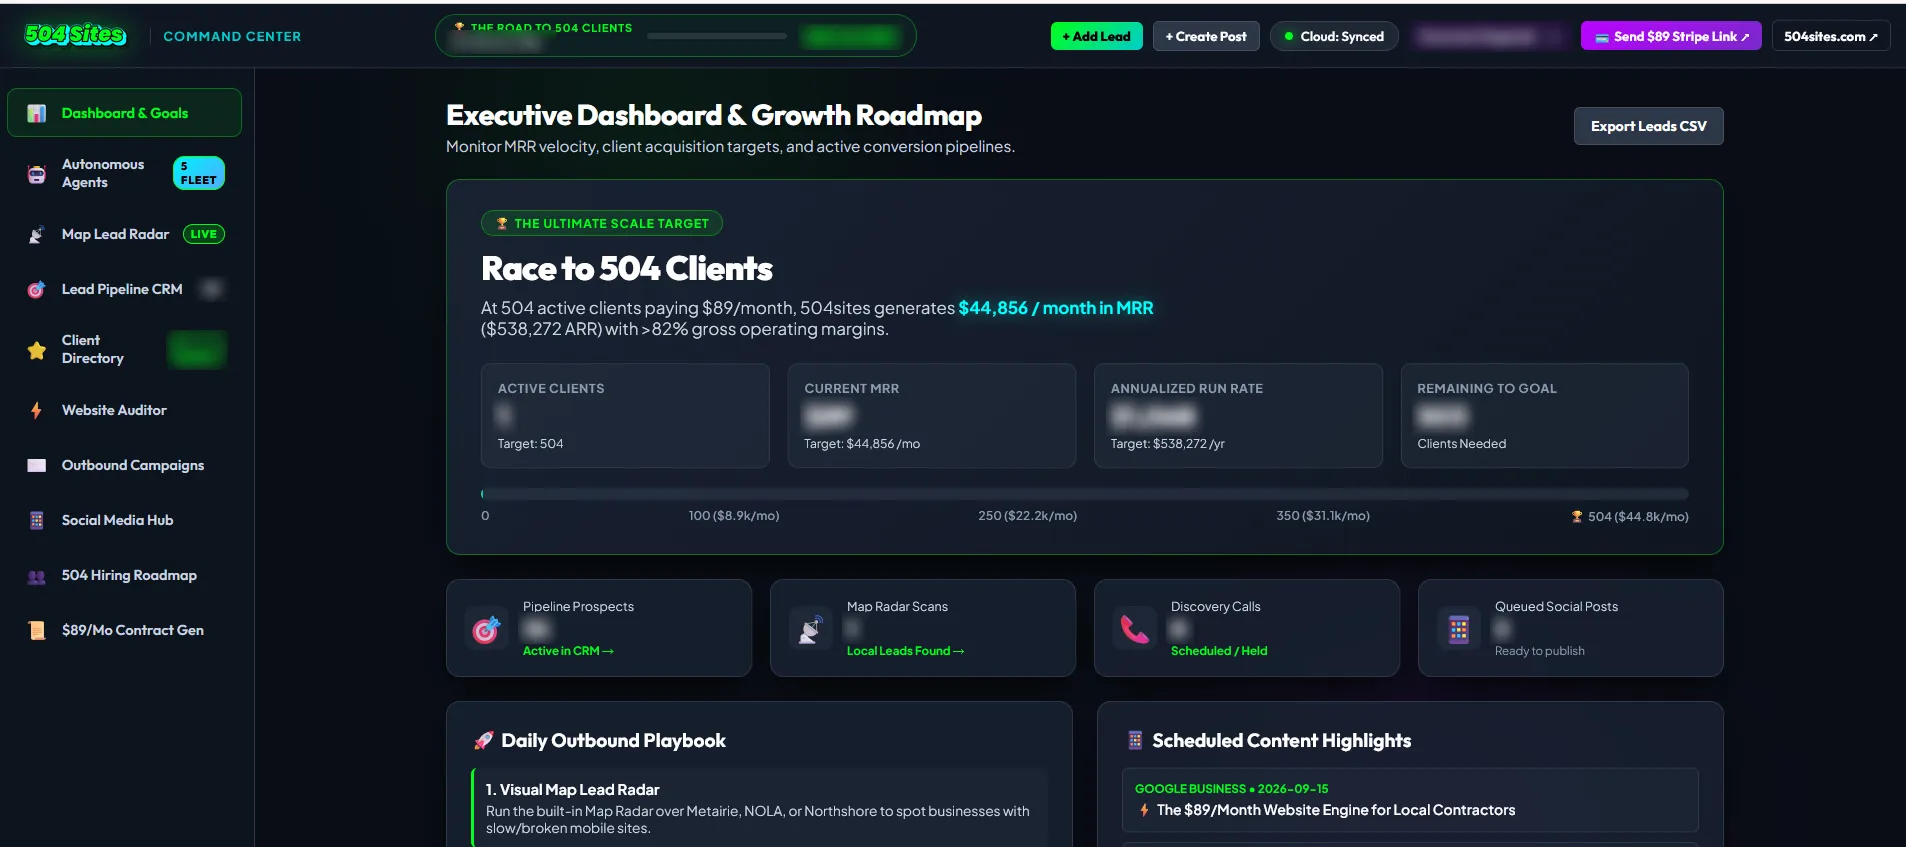Click the LIVE badge on Map Lead Radar
1906x847 pixels.
[x=203, y=234]
